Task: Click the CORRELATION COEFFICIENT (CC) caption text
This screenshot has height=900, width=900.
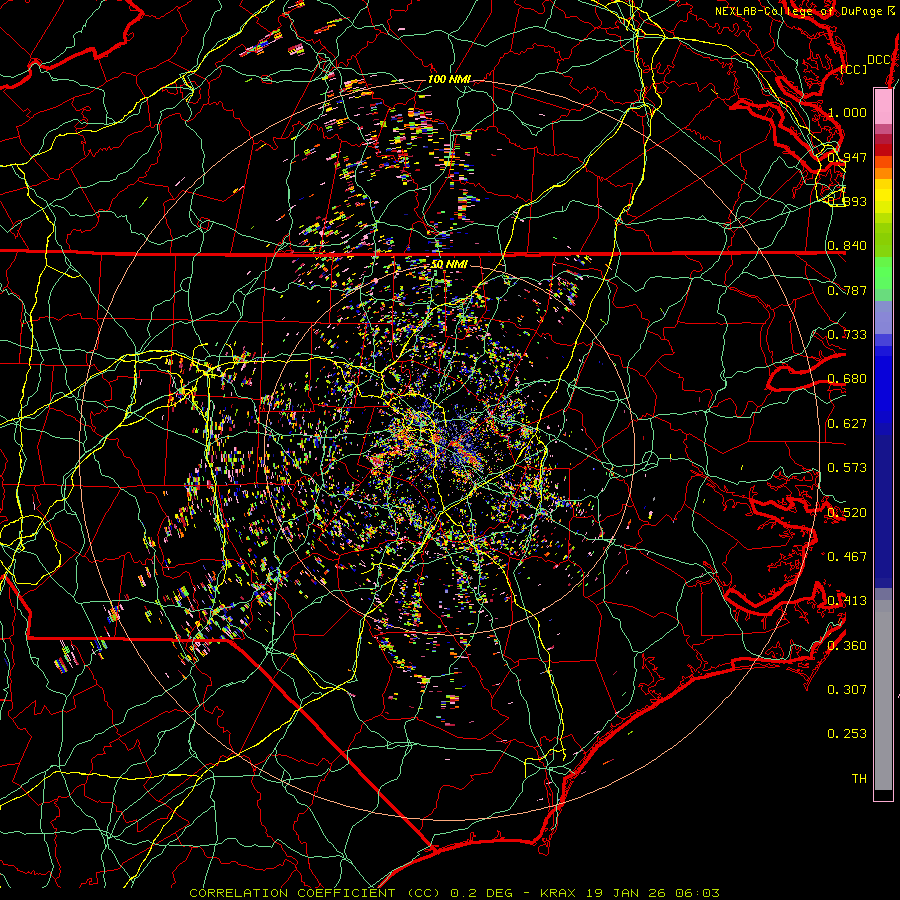Action: [315, 893]
